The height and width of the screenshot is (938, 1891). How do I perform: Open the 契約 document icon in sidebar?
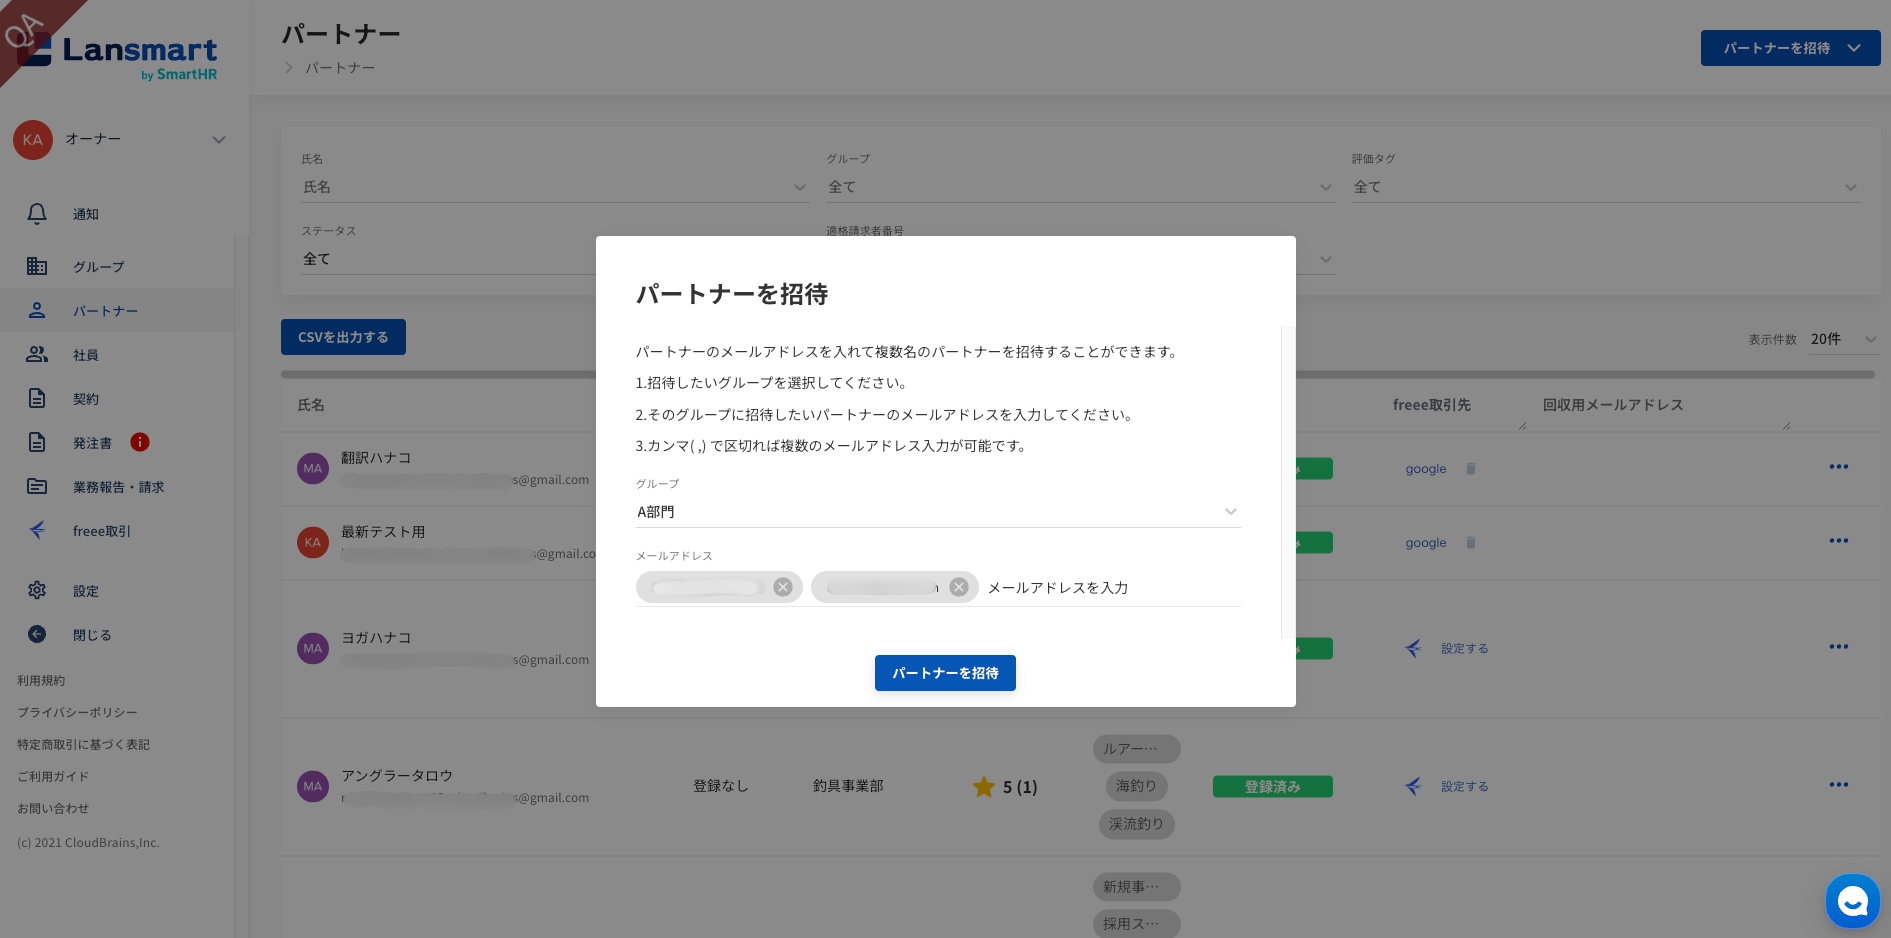pos(37,398)
